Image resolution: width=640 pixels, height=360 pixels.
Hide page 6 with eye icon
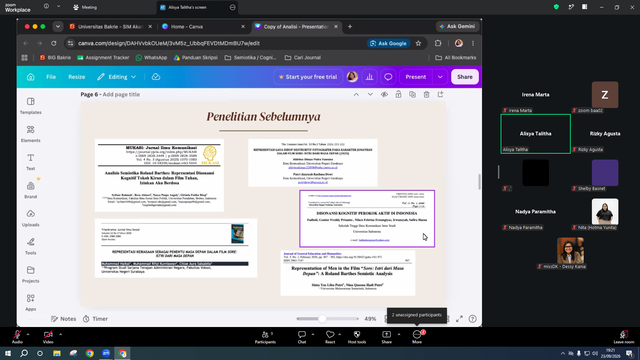(x=384, y=94)
